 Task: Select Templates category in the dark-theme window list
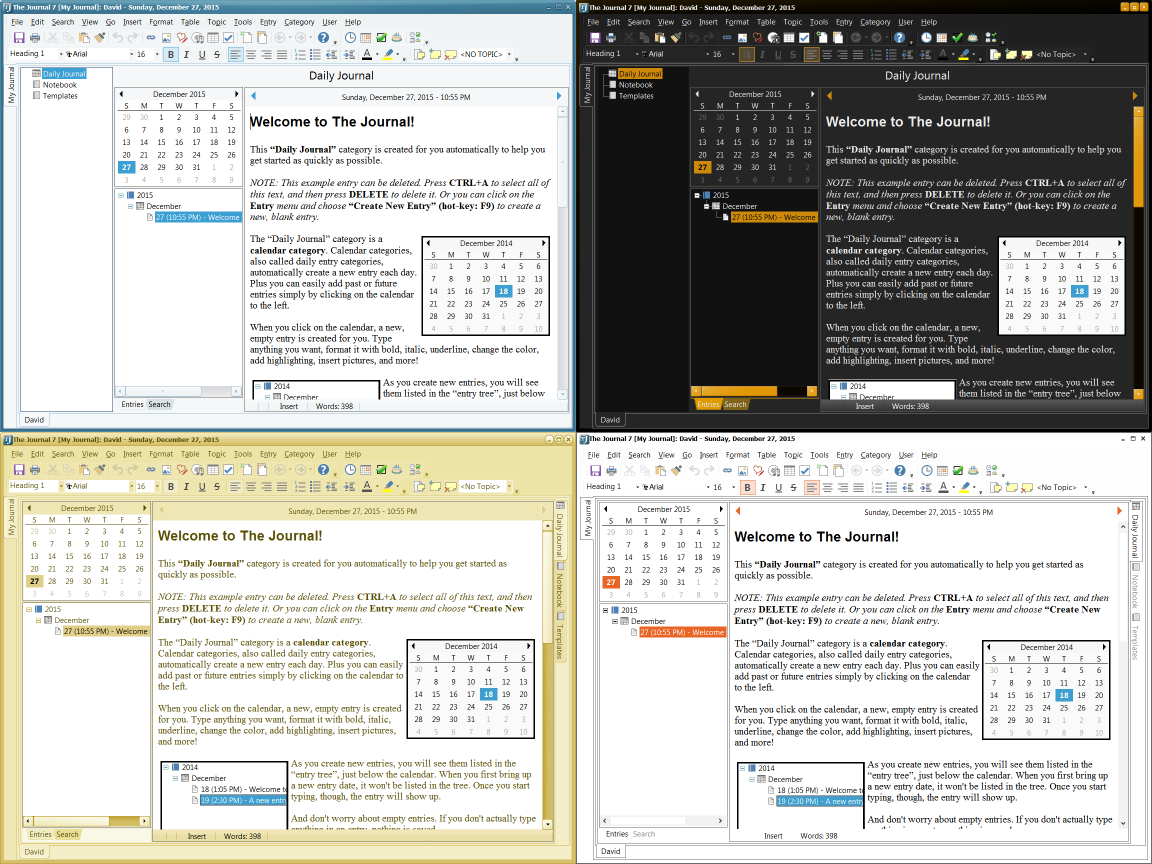point(636,96)
